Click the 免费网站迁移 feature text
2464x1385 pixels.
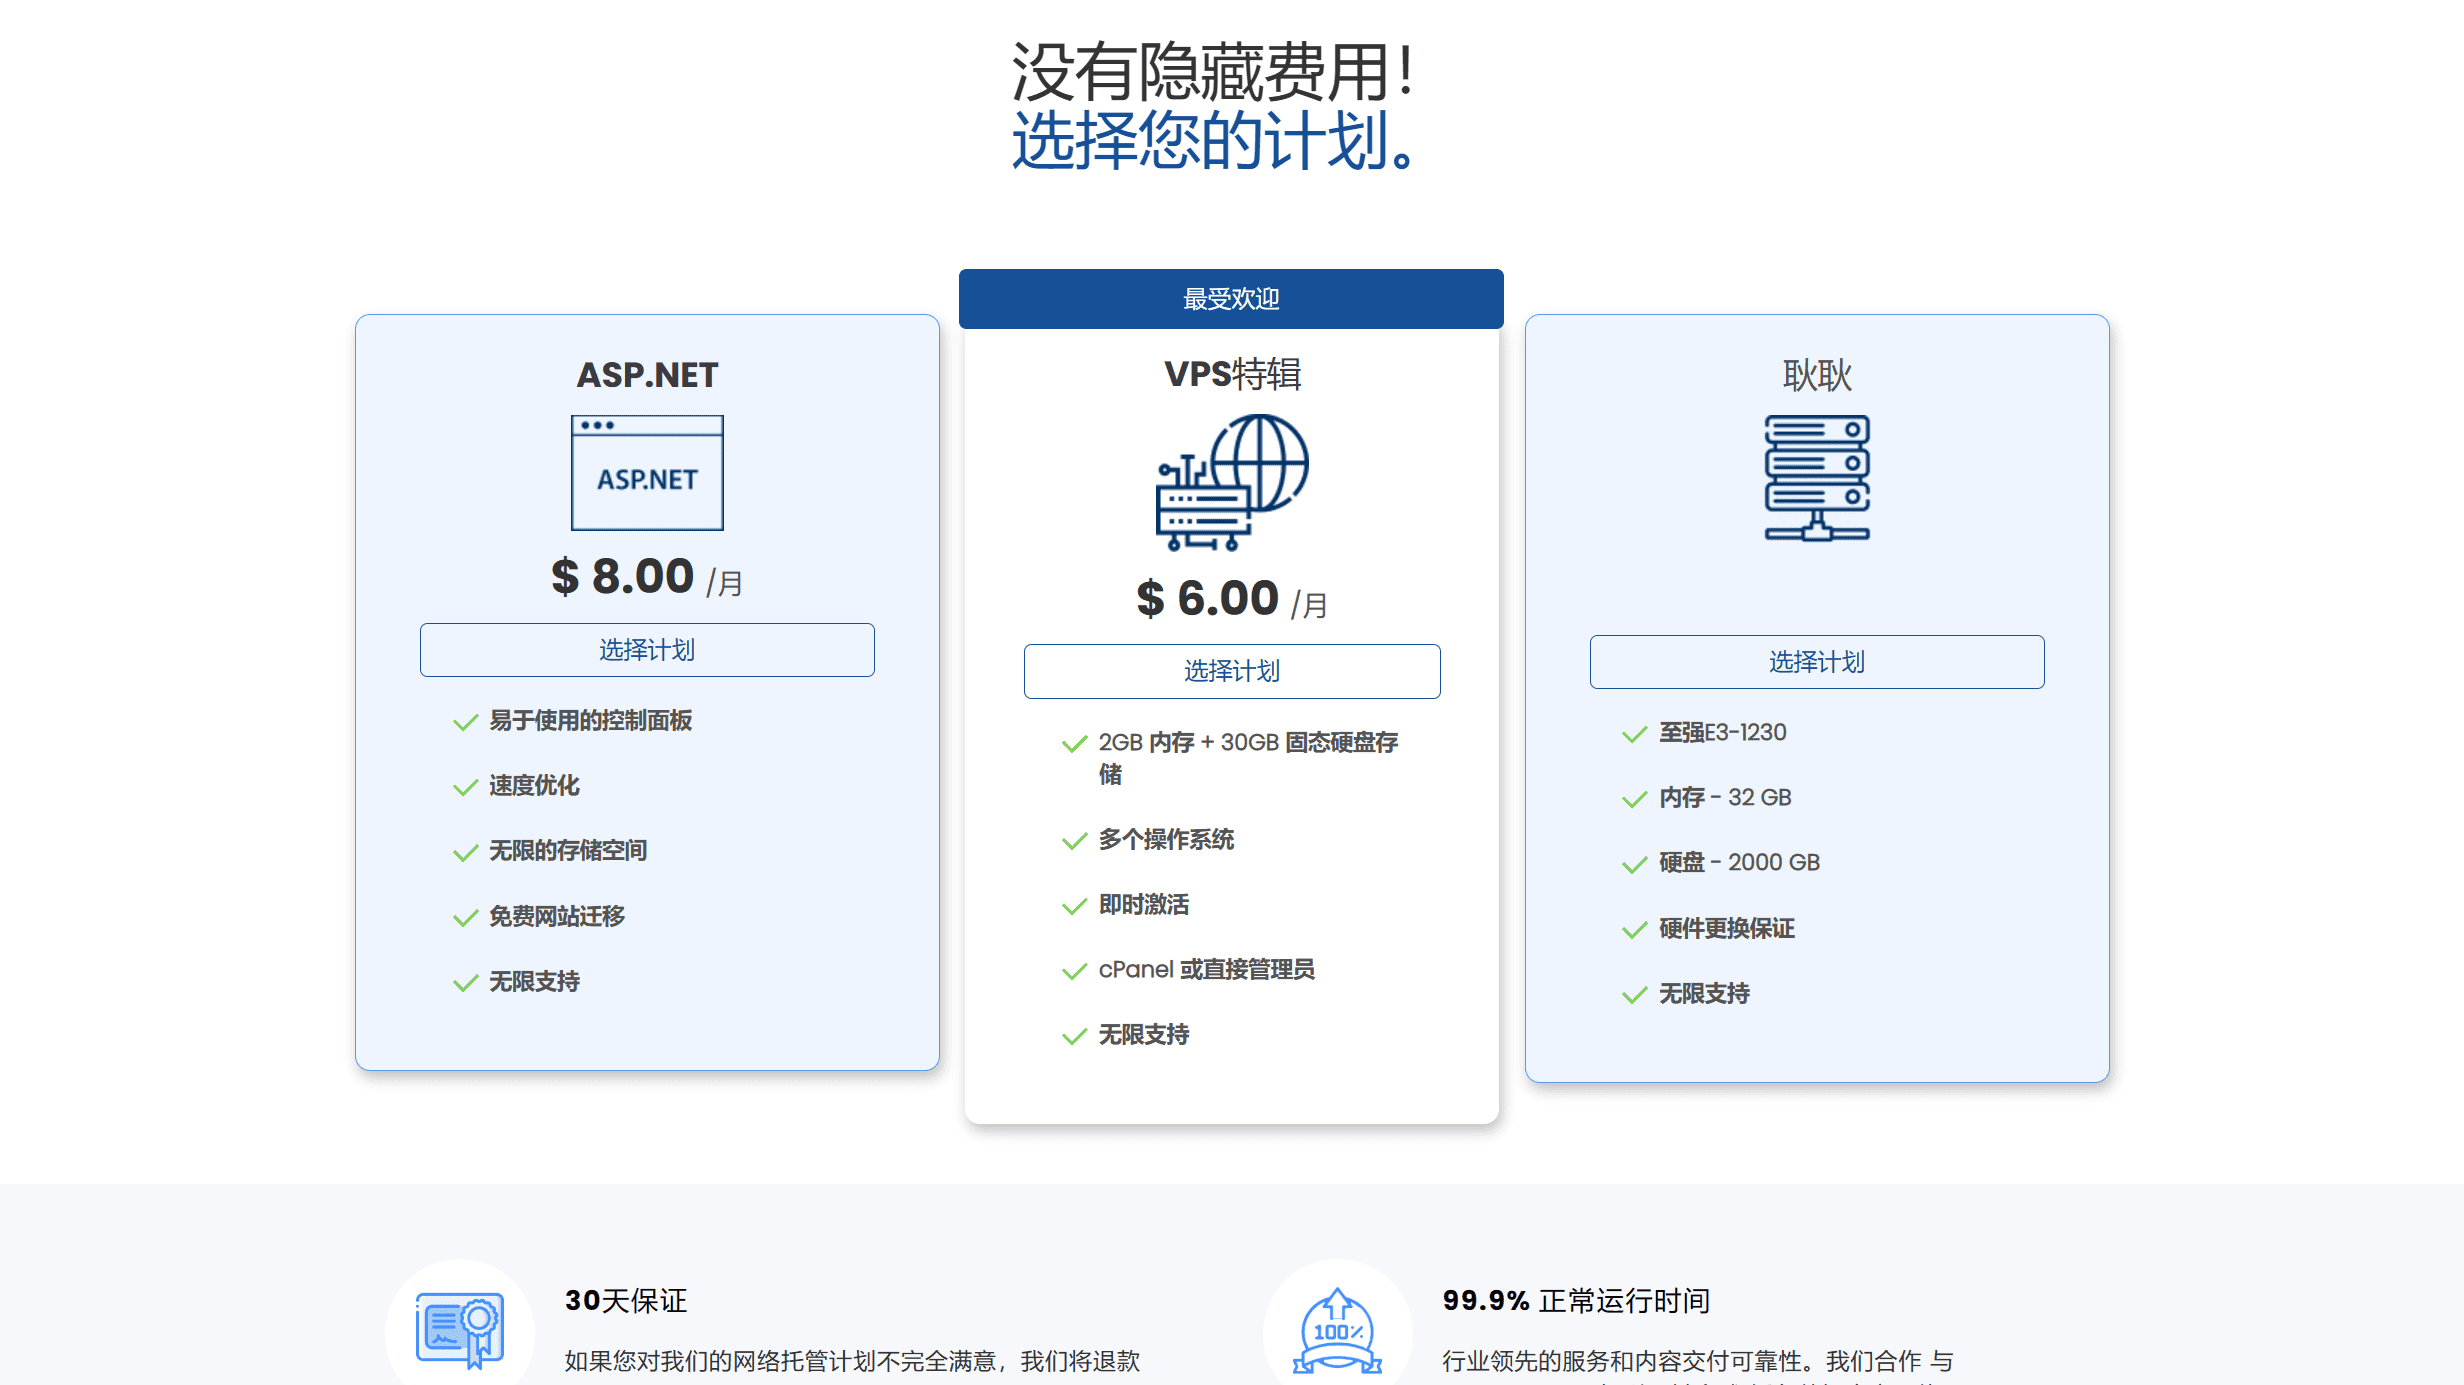click(557, 916)
